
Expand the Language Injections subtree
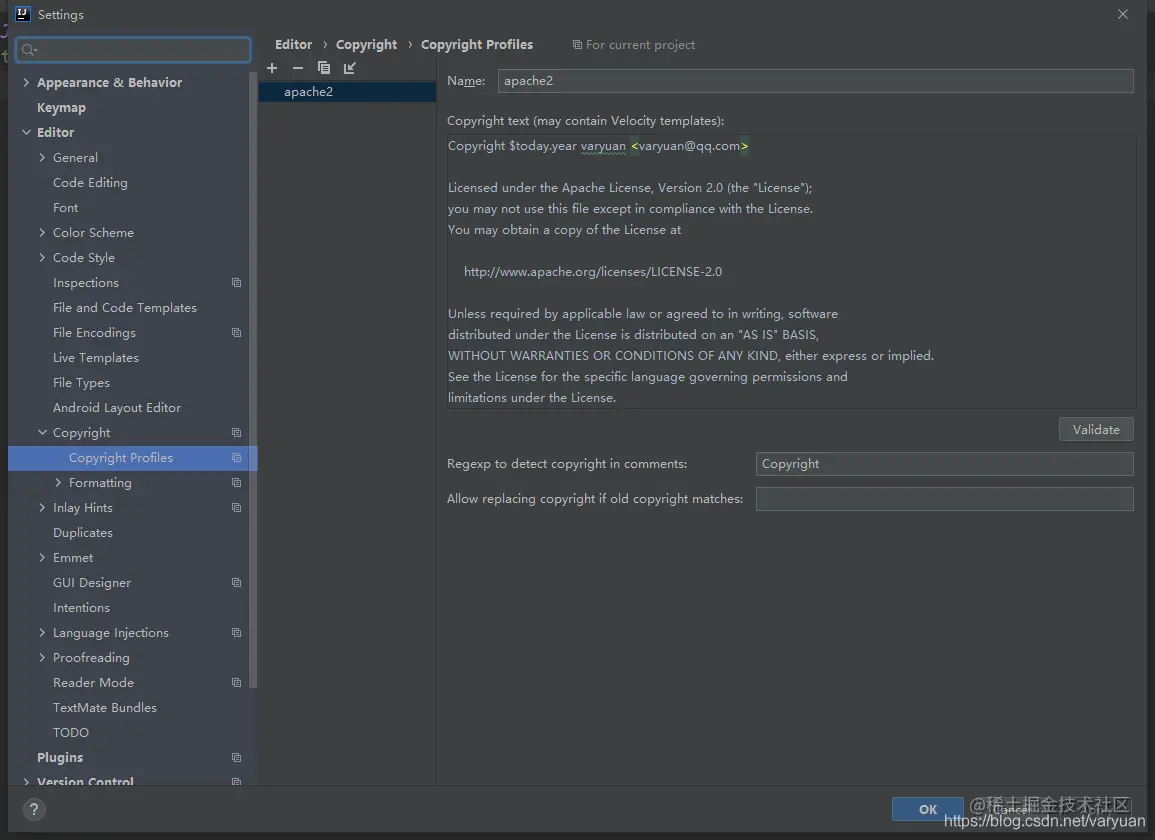[x=42, y=632]
